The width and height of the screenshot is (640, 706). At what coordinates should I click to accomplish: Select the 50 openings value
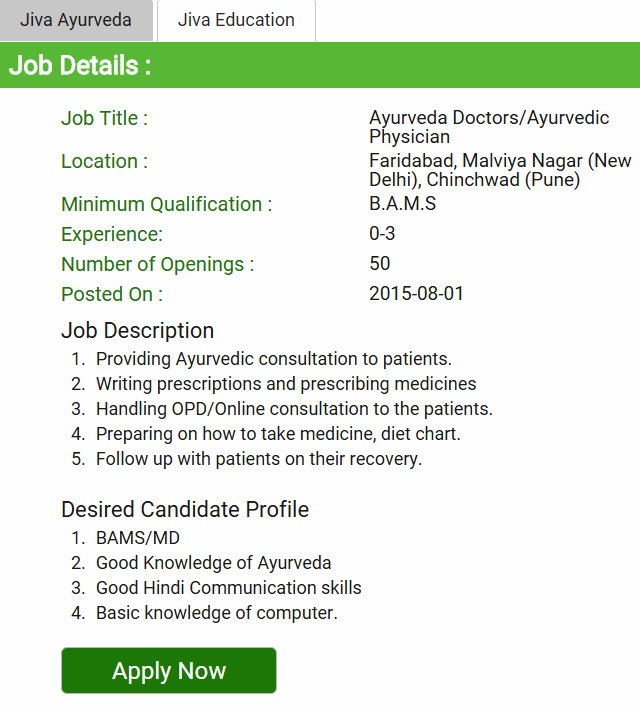[380, 264]
